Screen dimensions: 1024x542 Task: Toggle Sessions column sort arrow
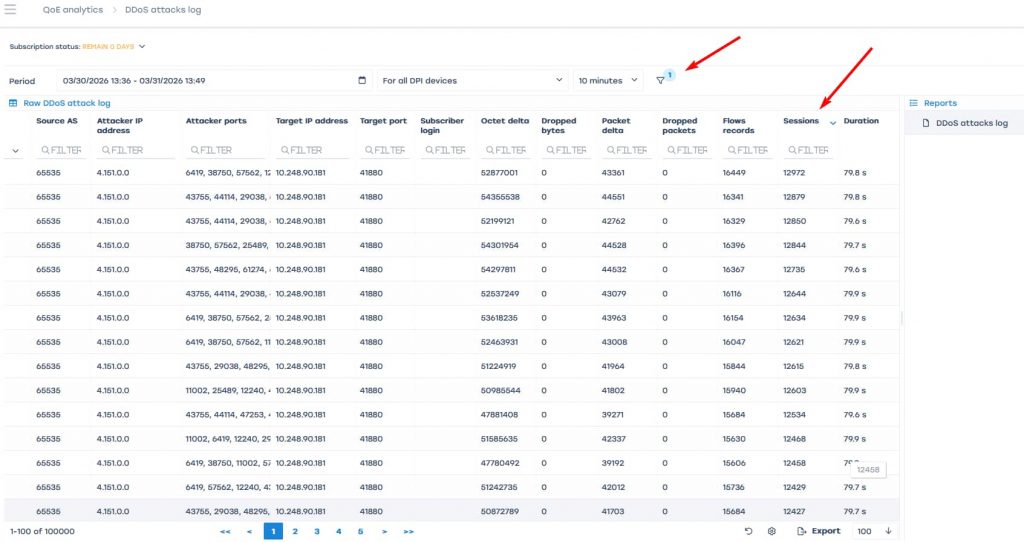833,123
